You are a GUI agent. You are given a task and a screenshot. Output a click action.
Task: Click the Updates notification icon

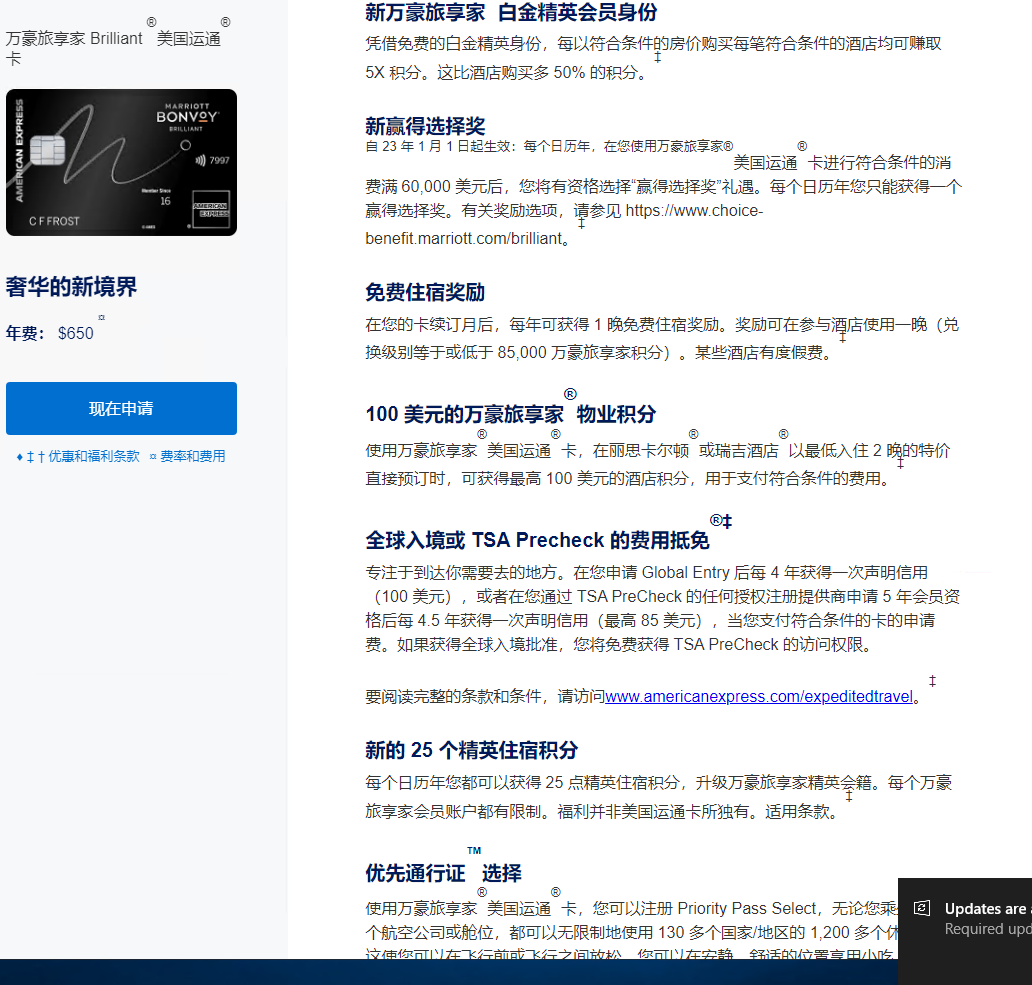pyautogui.click(x=922, y=909)
